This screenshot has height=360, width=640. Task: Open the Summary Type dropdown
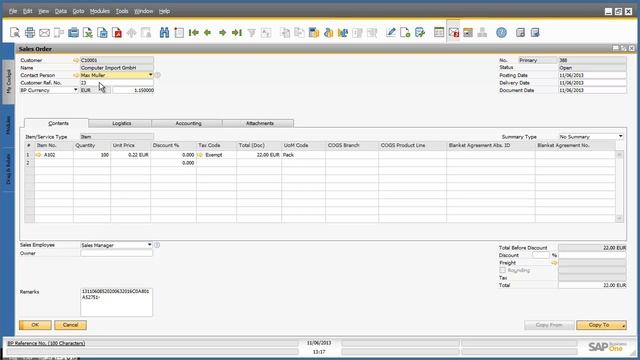620,136
